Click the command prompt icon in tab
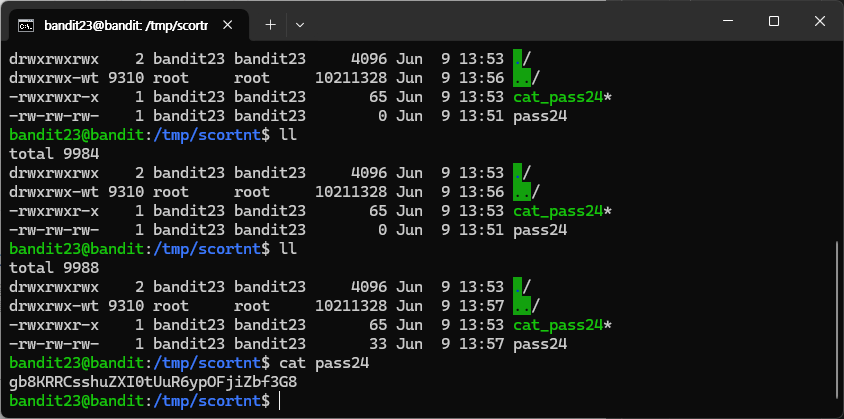 (26, 25)
